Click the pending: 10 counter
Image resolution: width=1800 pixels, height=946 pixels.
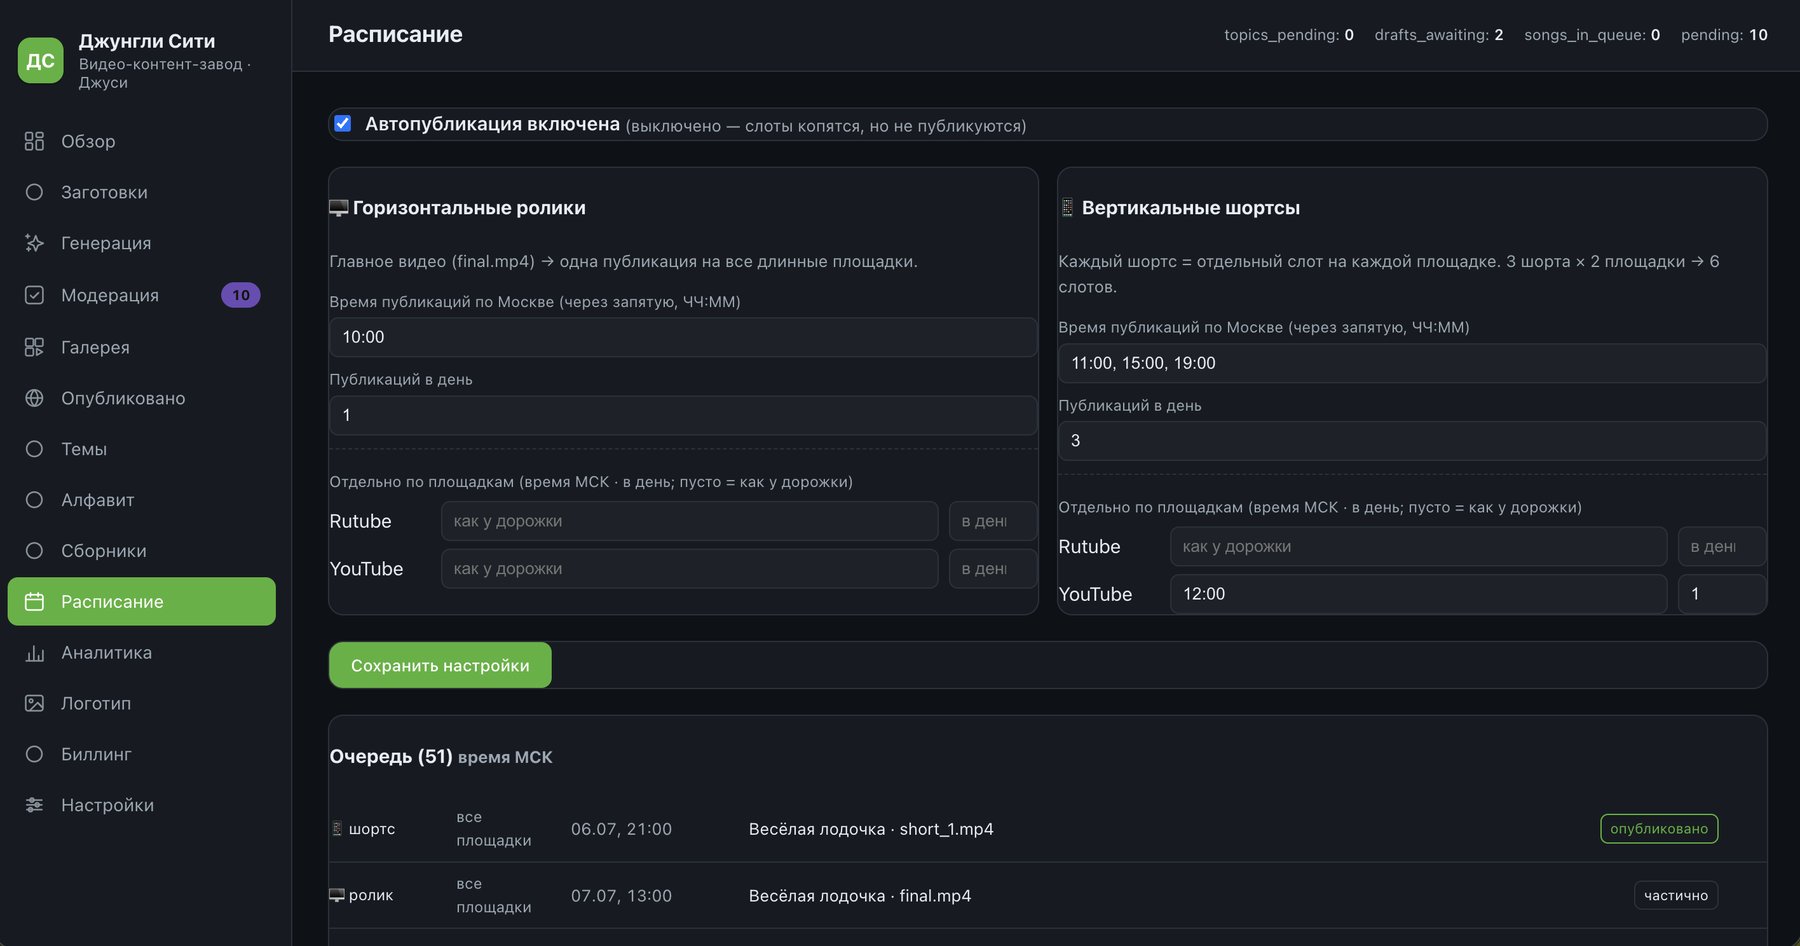click(1724, 35)
